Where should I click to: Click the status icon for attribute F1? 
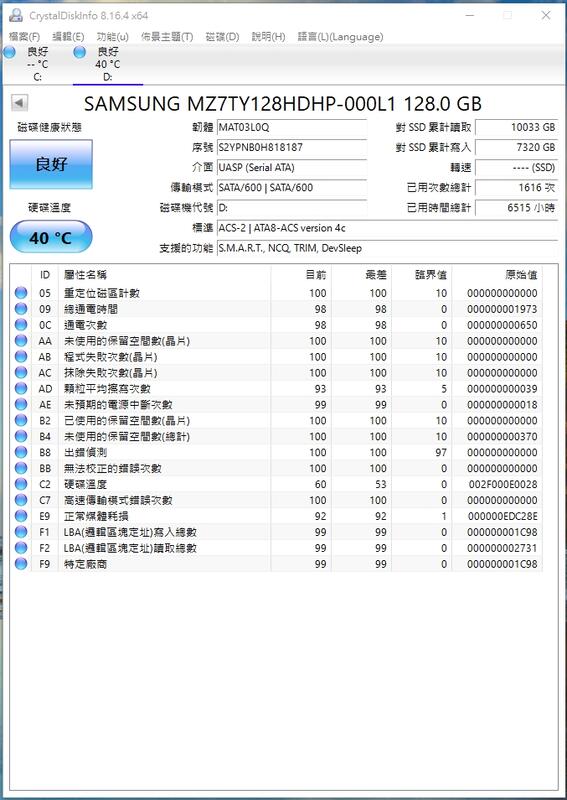[x=21, y=532]
